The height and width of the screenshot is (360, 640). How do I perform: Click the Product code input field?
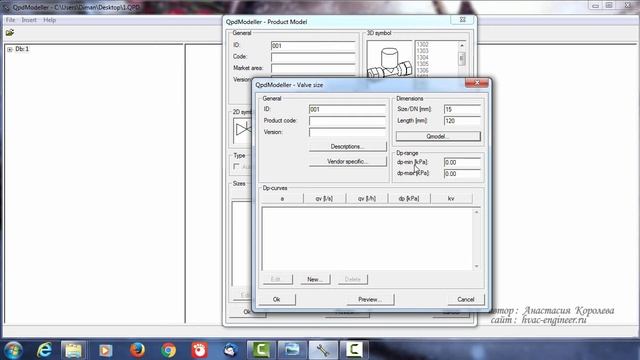coord(347,121)
